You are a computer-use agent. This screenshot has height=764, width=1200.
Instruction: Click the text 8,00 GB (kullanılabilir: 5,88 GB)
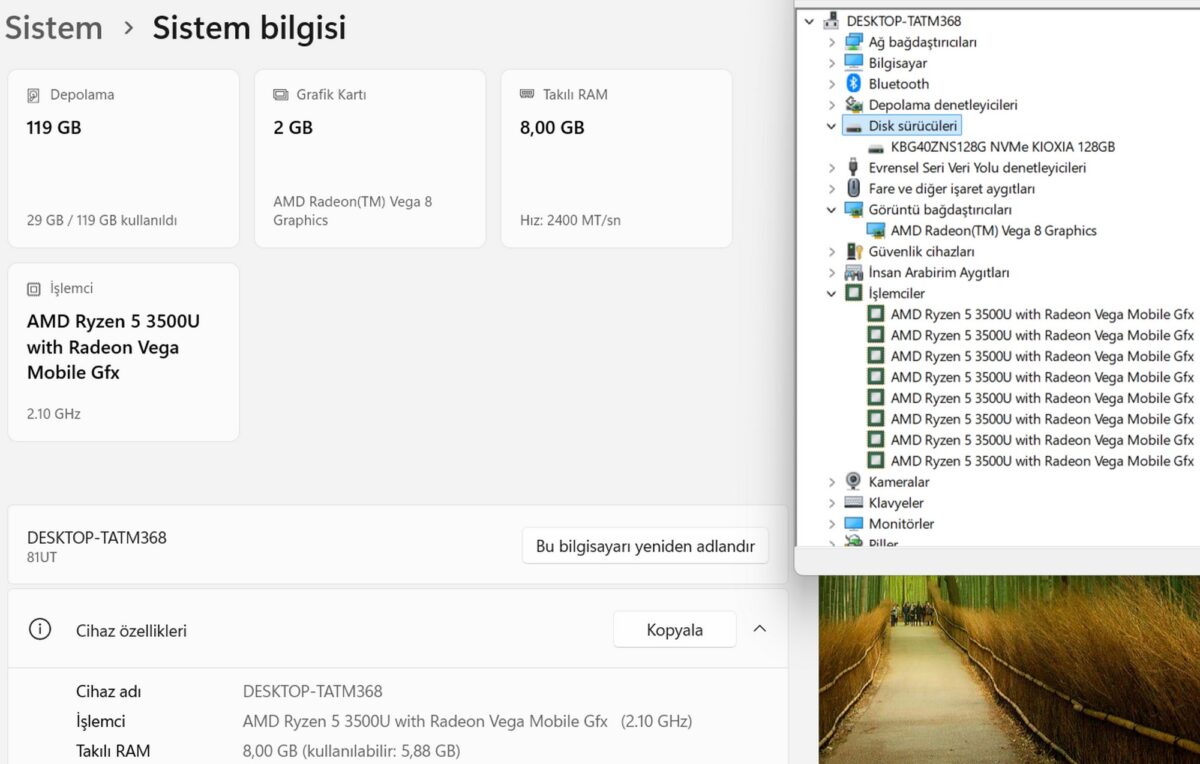click(x=351, y=751)
